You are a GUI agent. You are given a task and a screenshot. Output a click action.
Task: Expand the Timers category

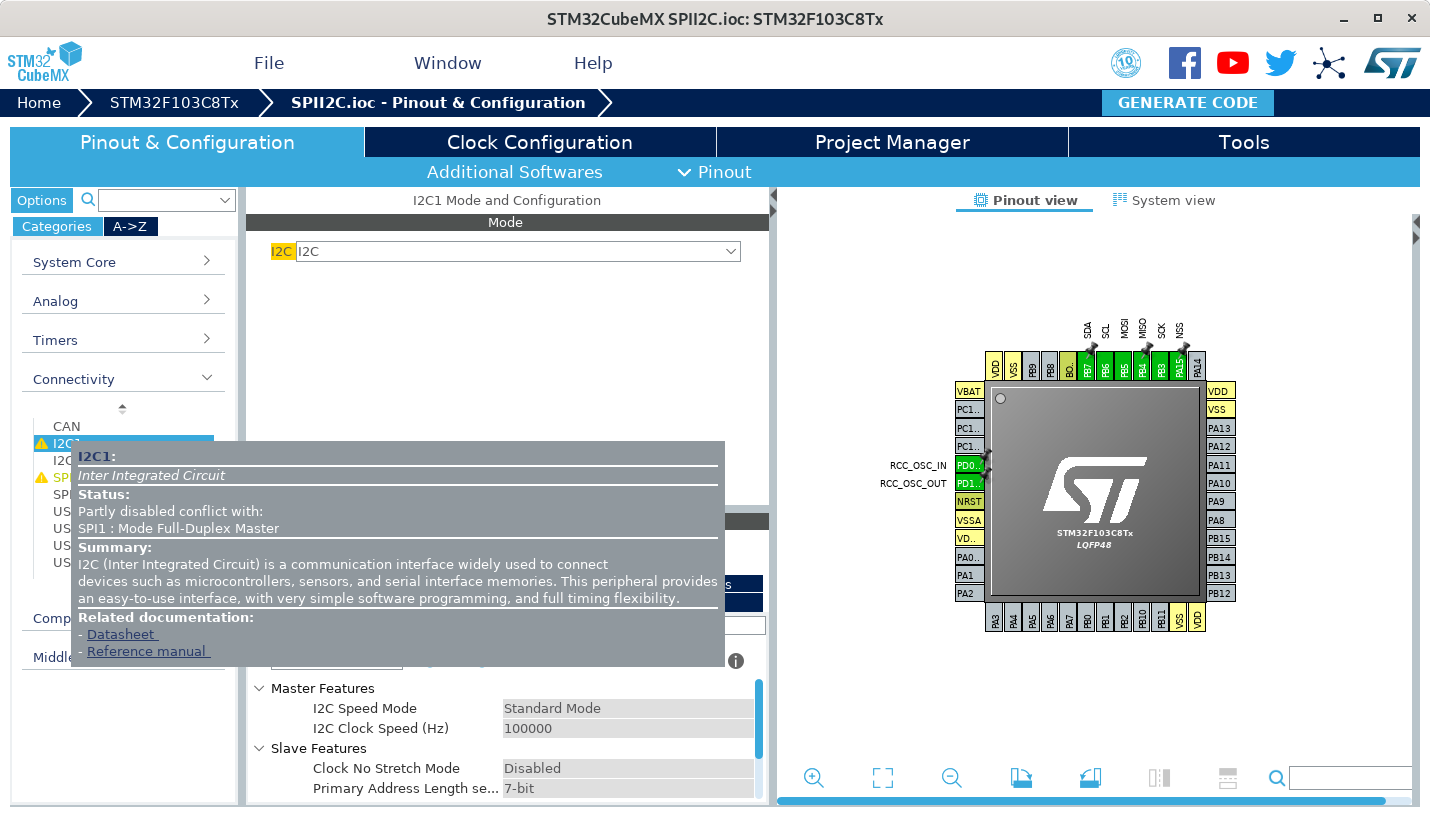tap(123, 340)
